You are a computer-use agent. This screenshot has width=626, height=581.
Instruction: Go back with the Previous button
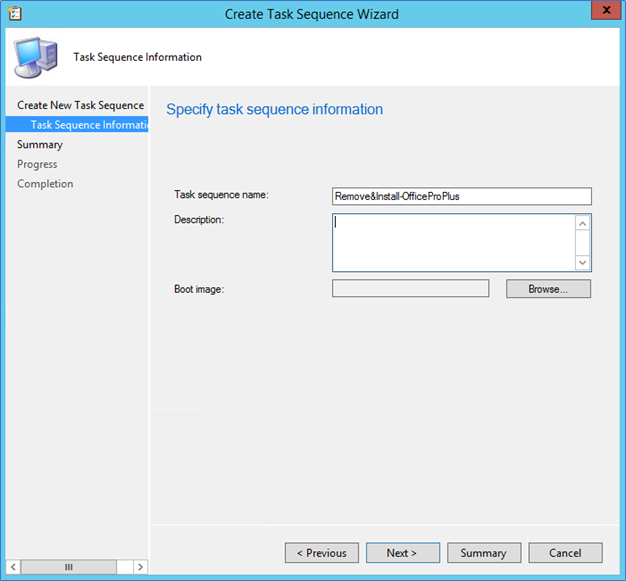[x=322, y=553]
